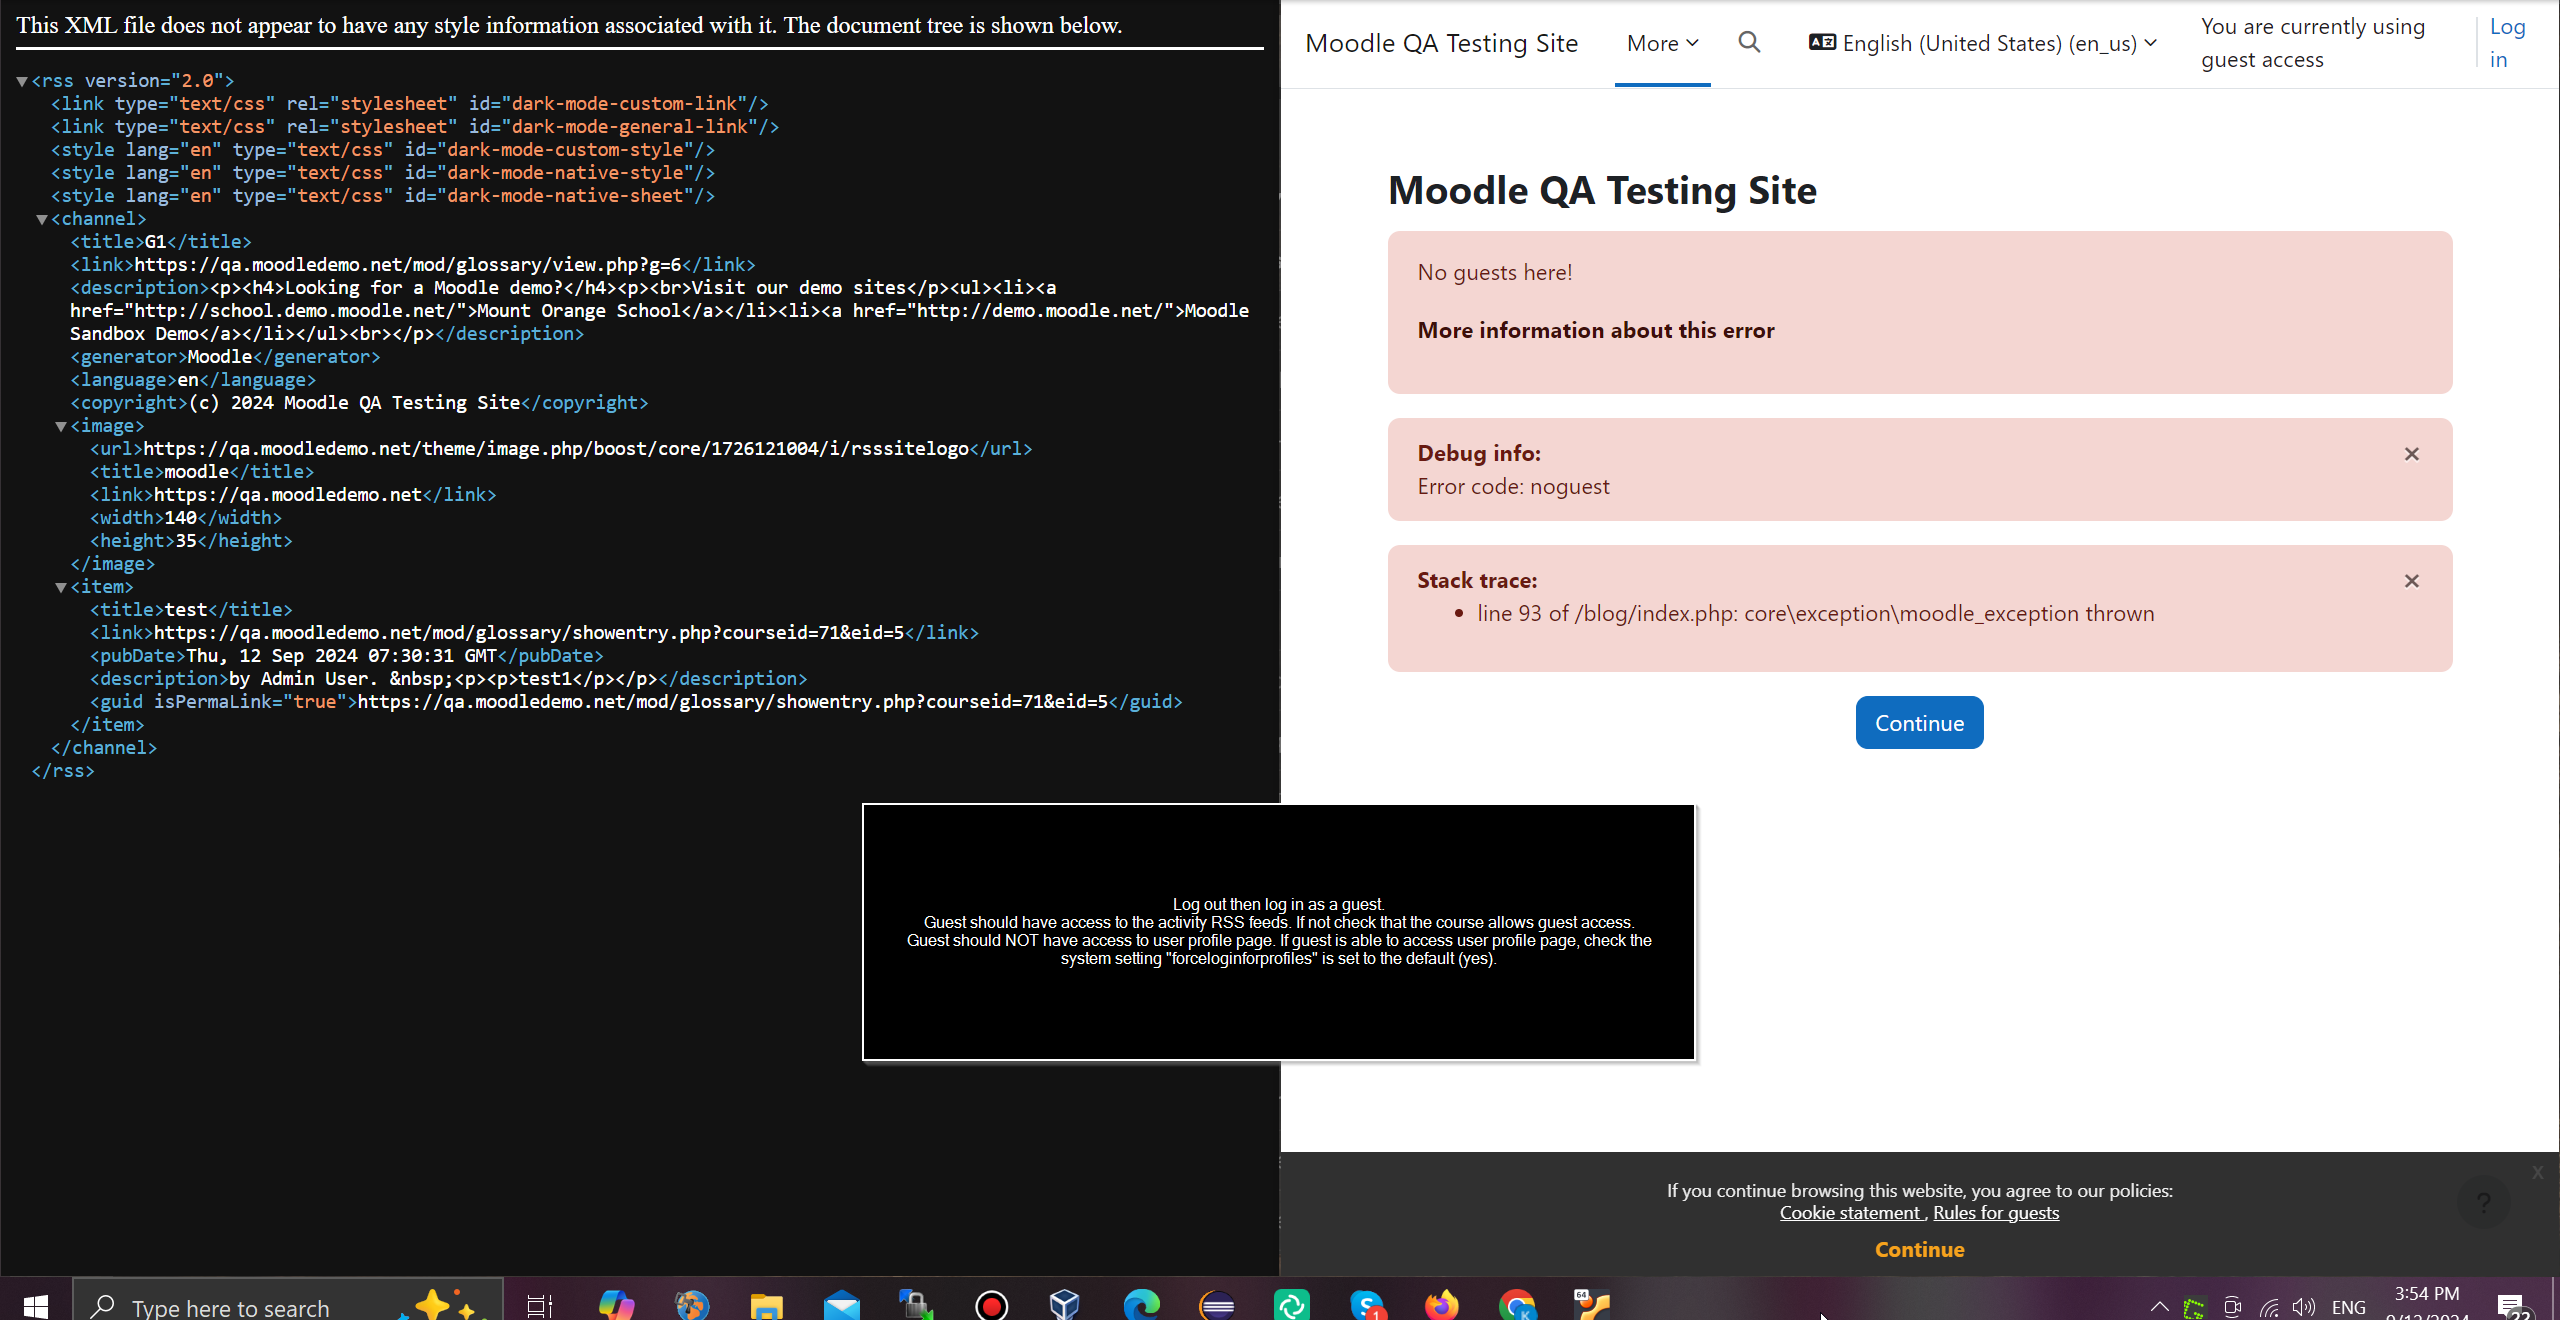This screenshot has width=2560, height=1320.
Task: Click the Firefox-globe icon next to Copilot
Action: pyautogui.click(x=691, y=1305)
